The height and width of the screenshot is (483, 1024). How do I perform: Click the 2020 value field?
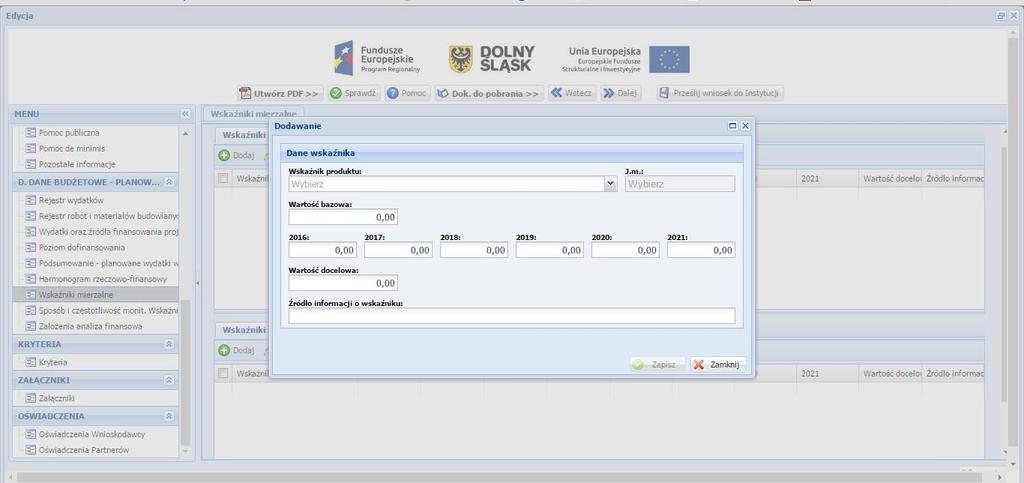(x=626, y=250)
